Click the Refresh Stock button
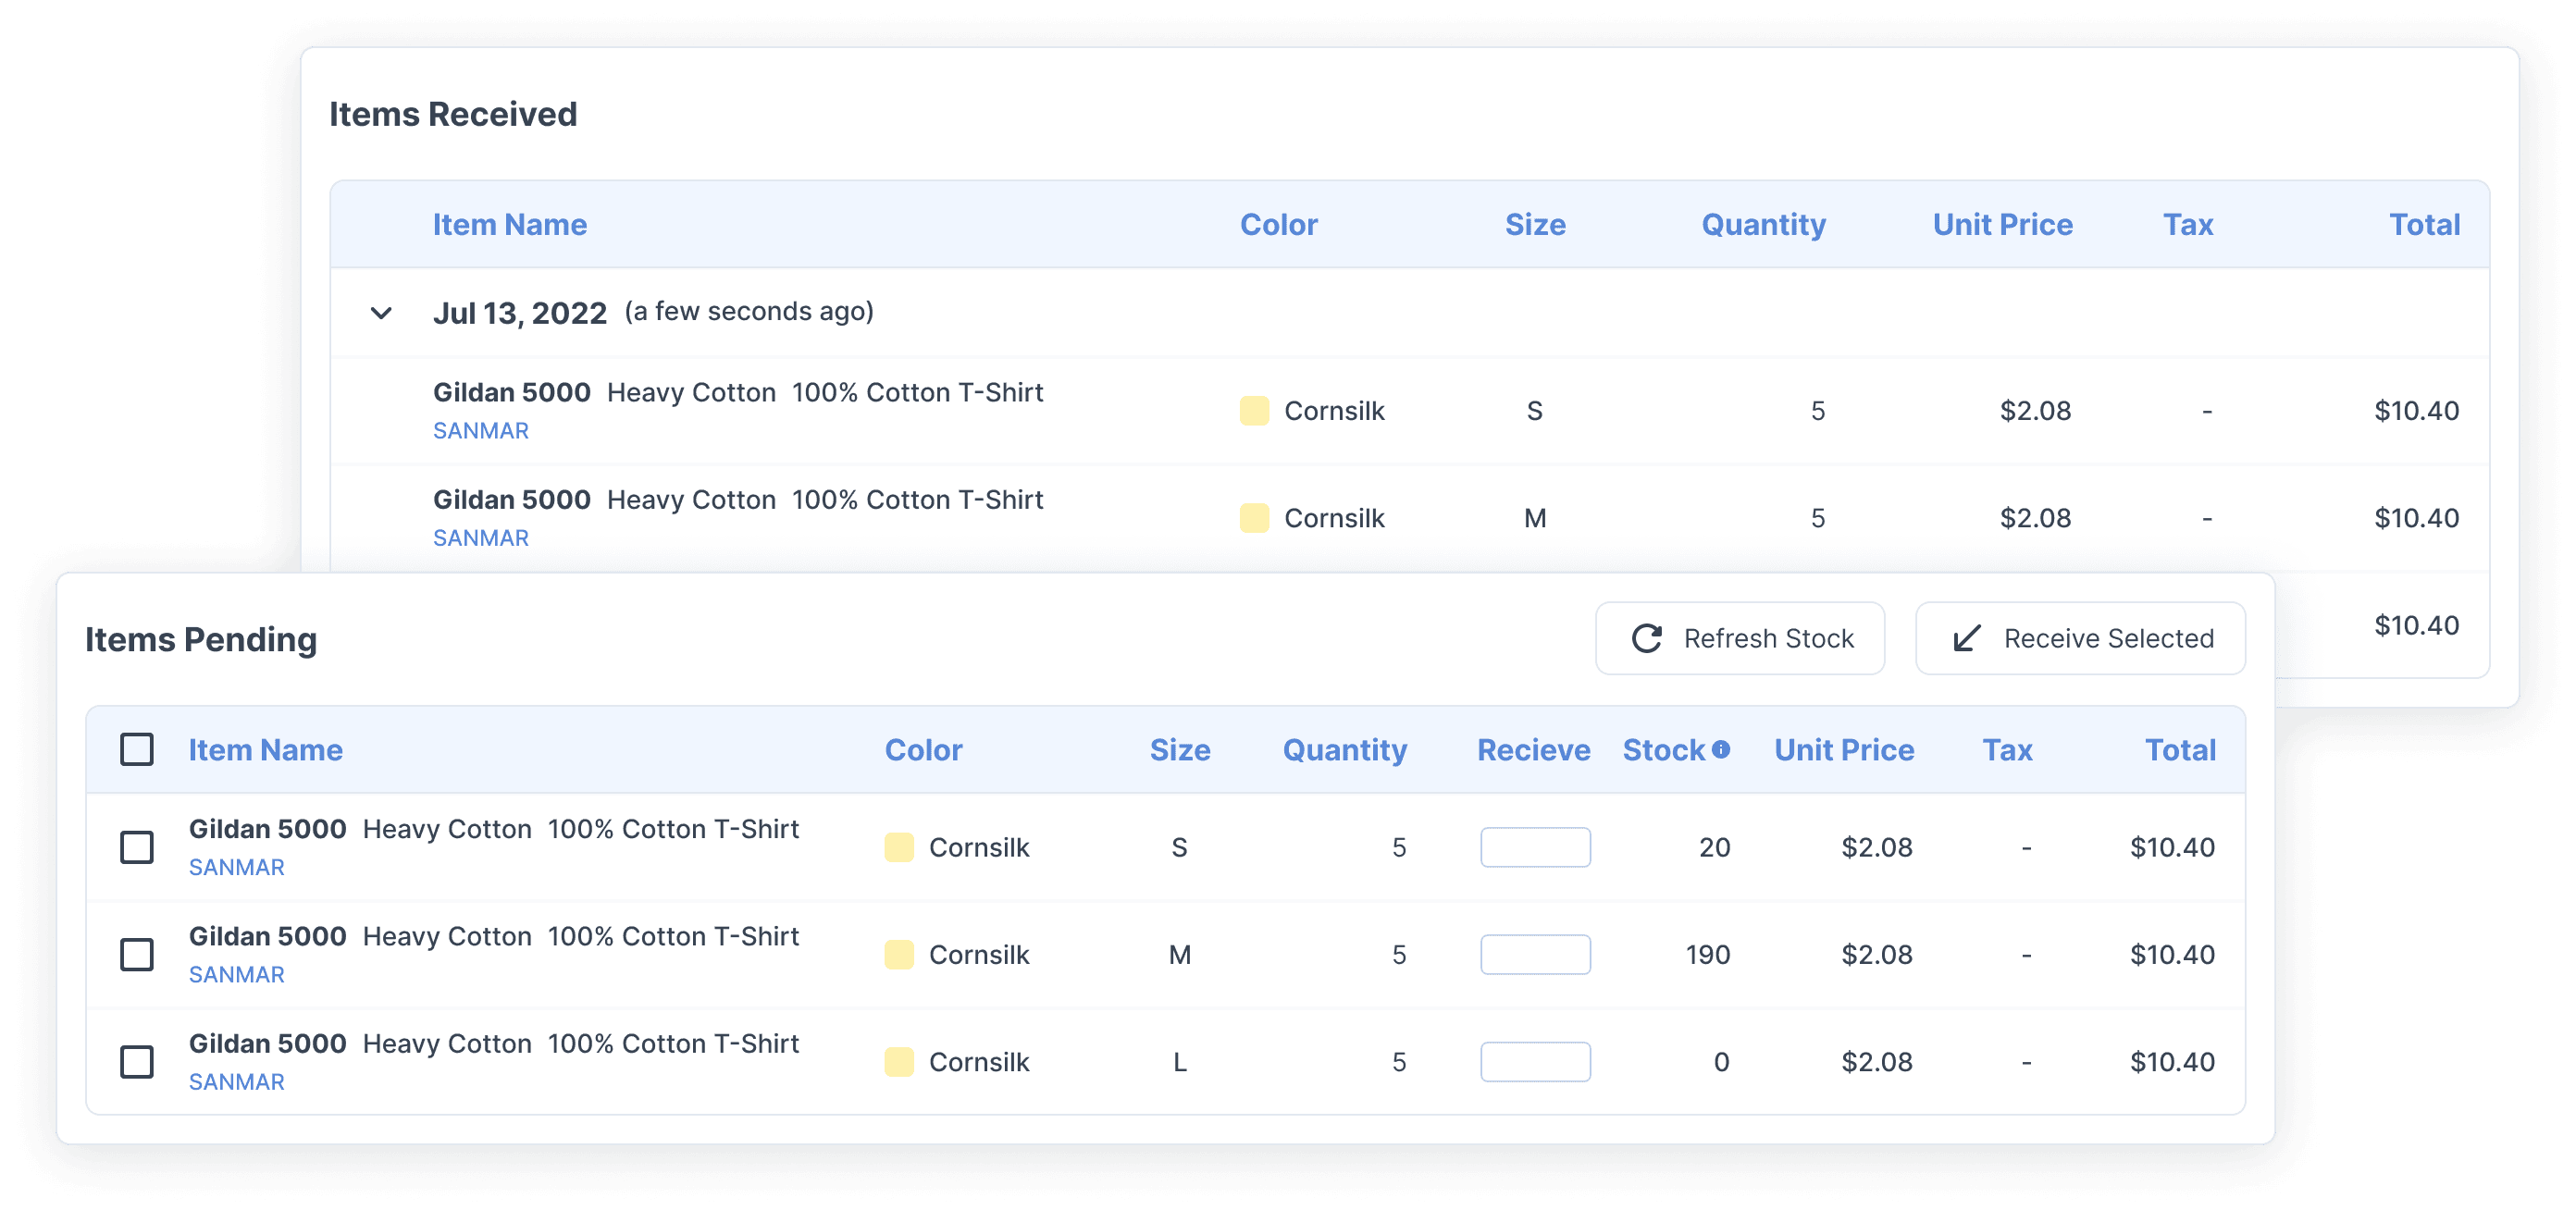 (1740, 638)
